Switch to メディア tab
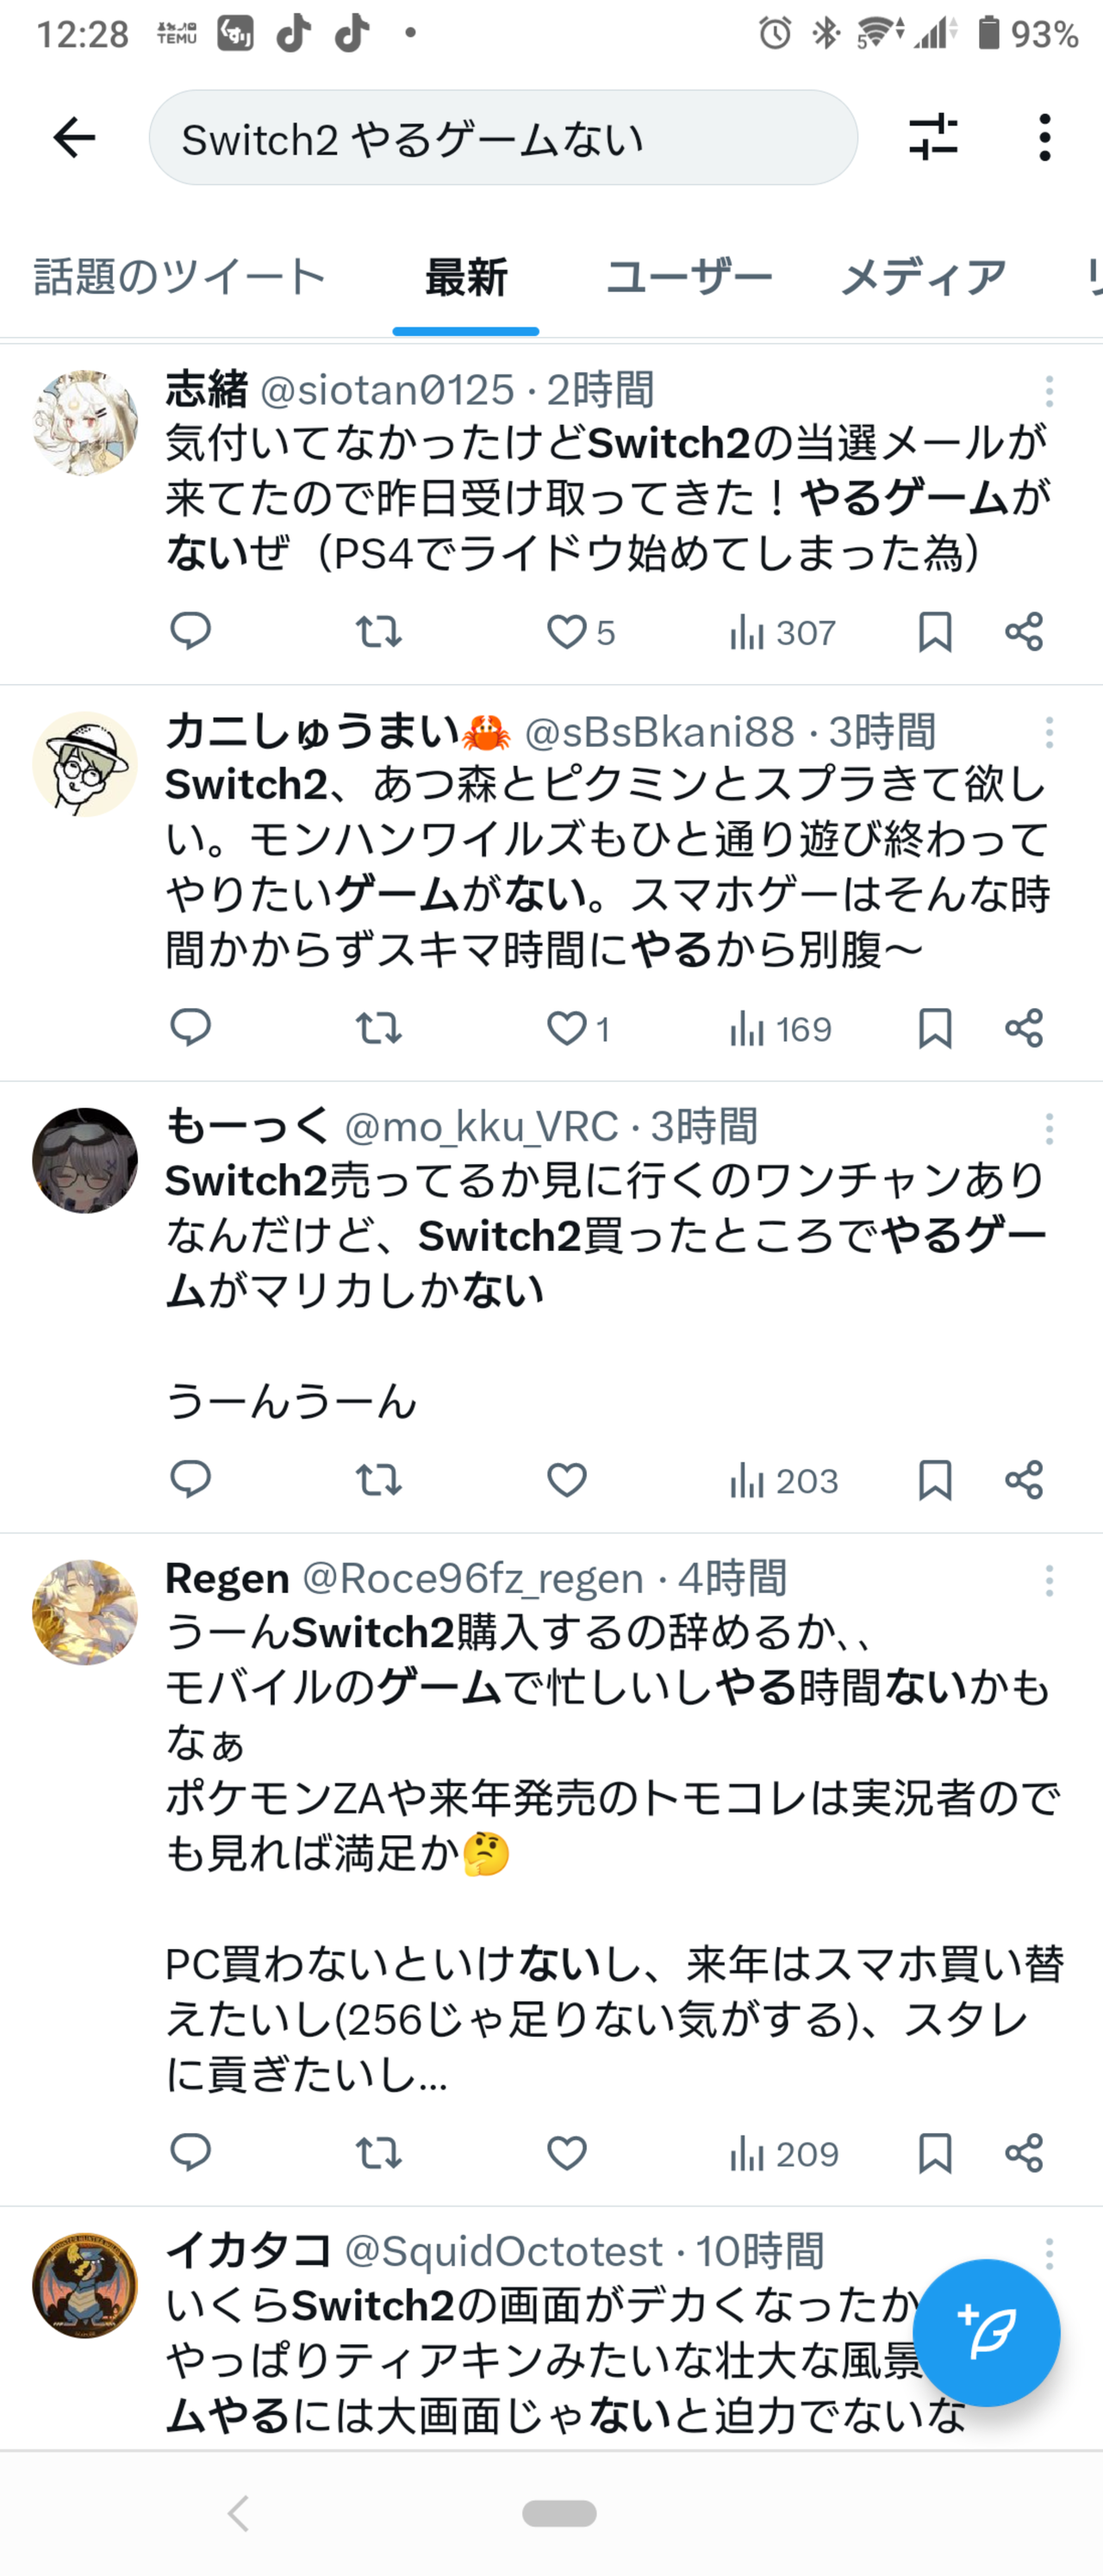 coord(923,277)
